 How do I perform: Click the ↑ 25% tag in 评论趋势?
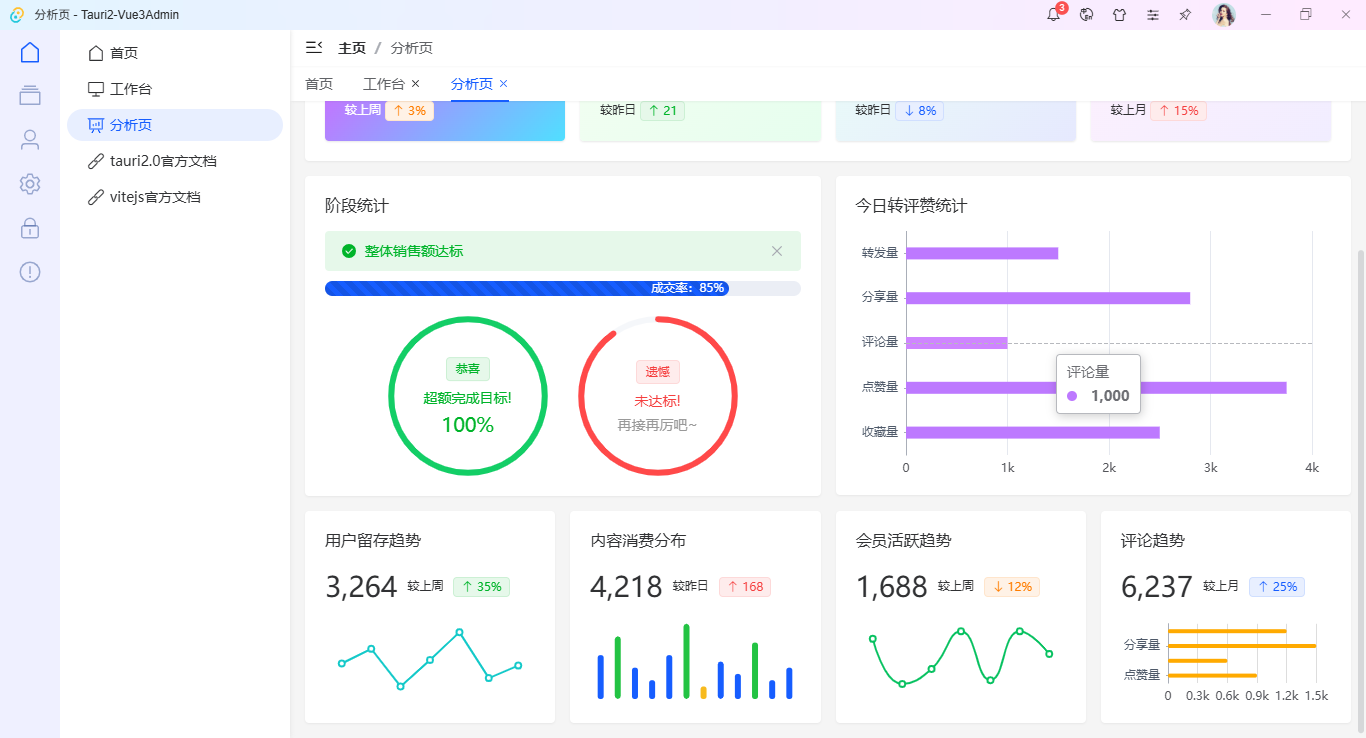pyautogui.click(x=1276, y=587)
